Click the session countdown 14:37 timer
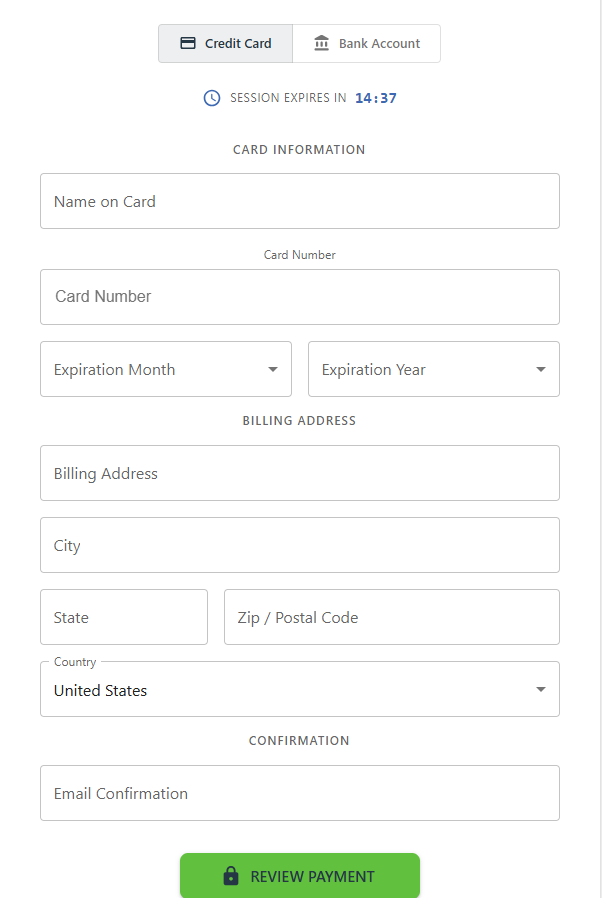 (x=376, y=98)
